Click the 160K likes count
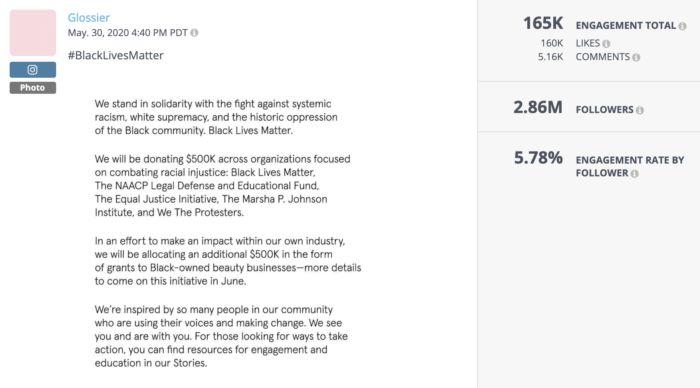This screenshot has height=388, width=700. point(552,43)
